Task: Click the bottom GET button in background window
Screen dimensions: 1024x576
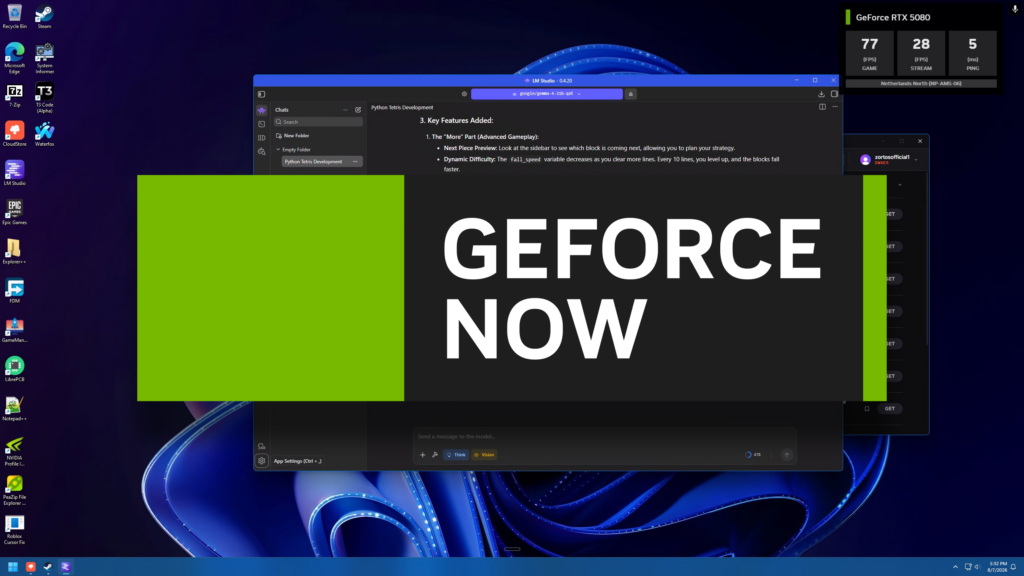Action: 889,409
